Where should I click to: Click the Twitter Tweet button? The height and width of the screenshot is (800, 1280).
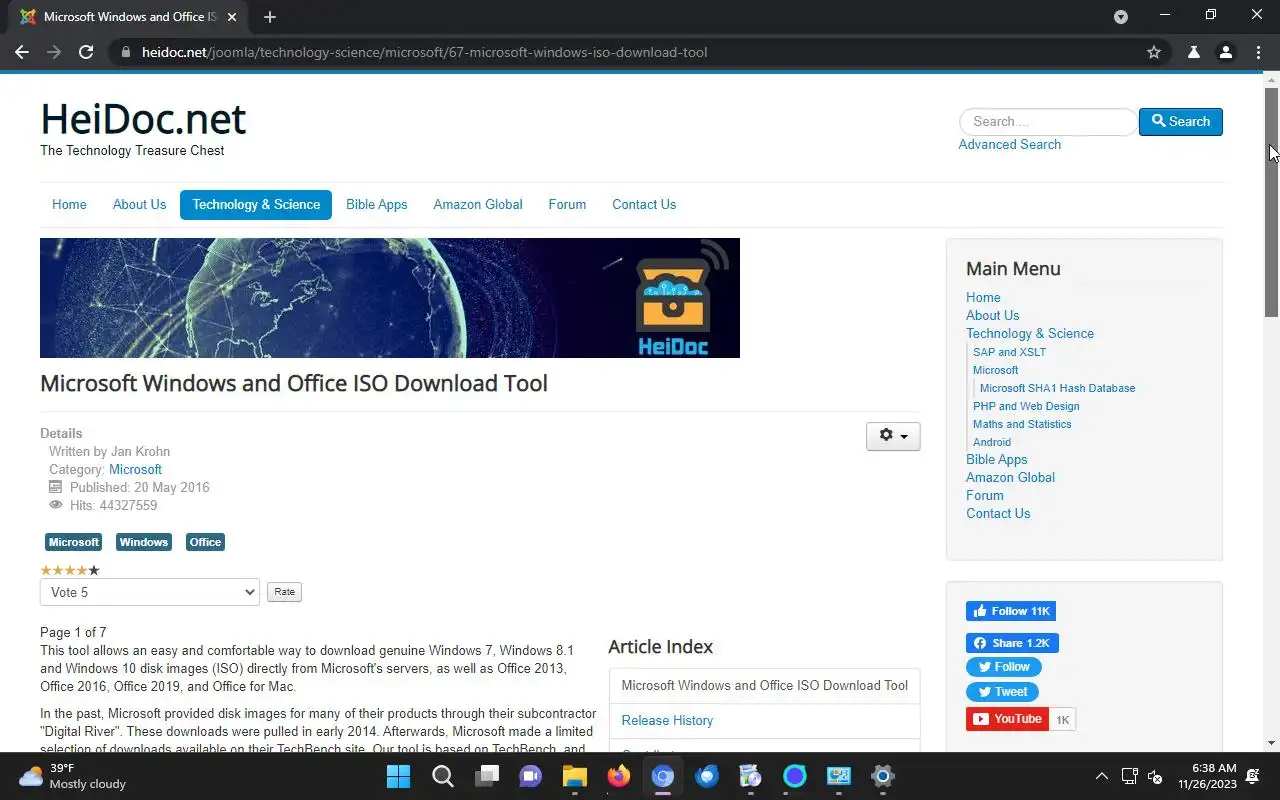1002,692
